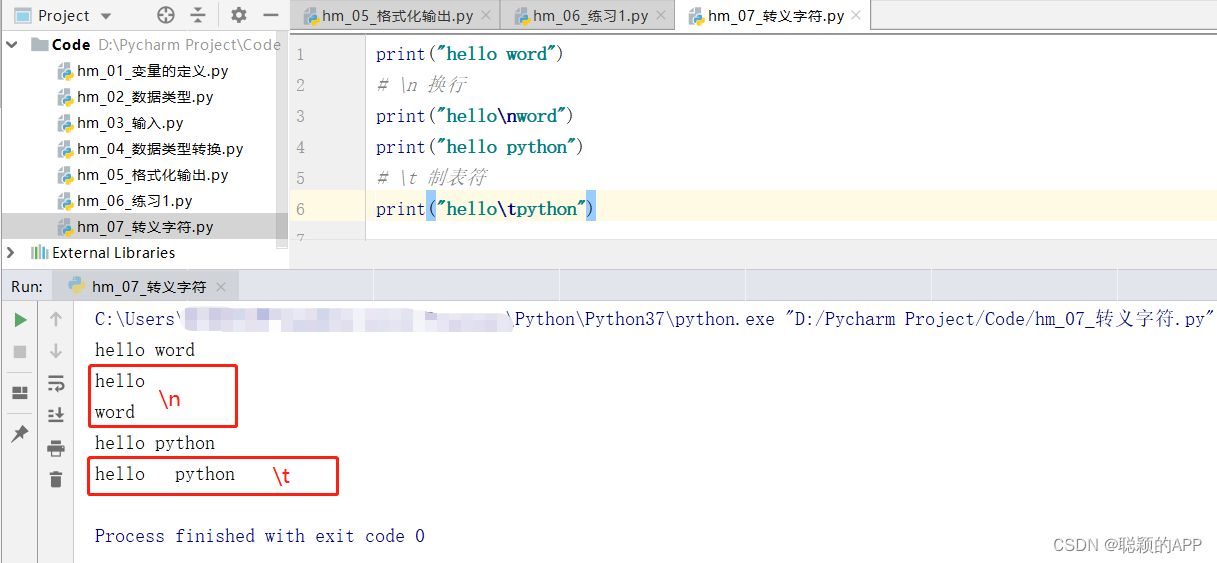
Task: Open the Project panel settings gear
Action: coord(238,15)
